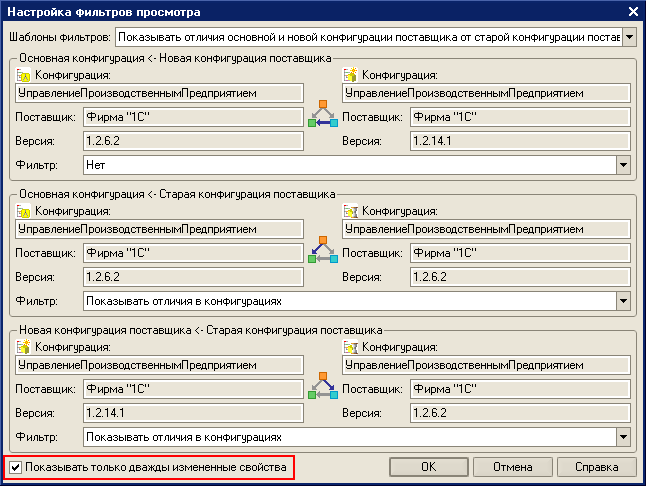
Task: Click new supplier configuration icon in first group
Action: (x=350, y=75)
